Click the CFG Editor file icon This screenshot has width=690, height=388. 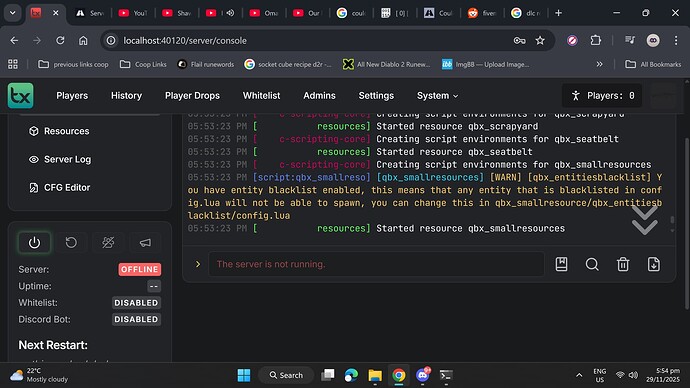pyautogui.click(x=34, y=187)
